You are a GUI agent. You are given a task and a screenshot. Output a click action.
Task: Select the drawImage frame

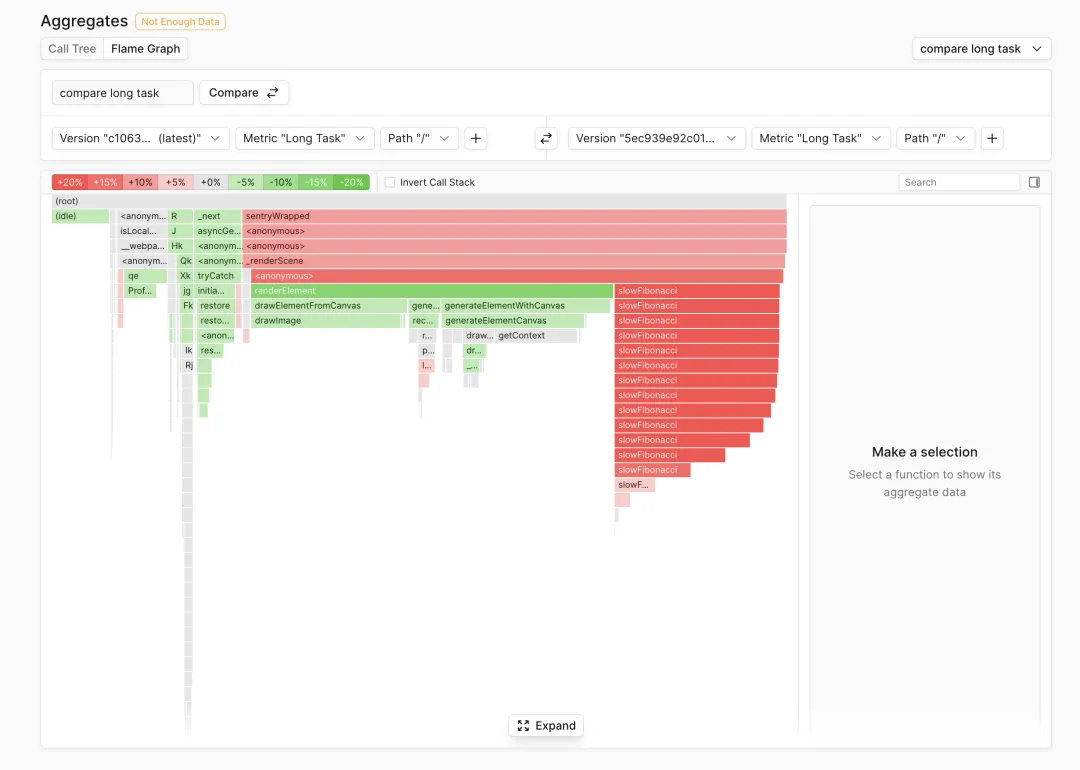326,321
